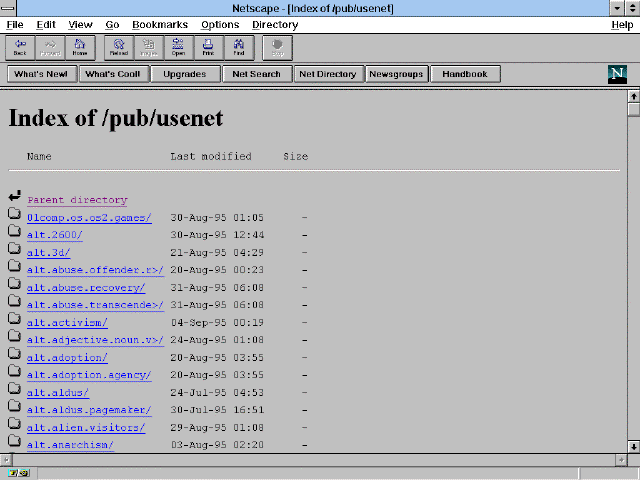640x480 pixels.
Task: Open the Help menu
Action: (x=622, y=25)
